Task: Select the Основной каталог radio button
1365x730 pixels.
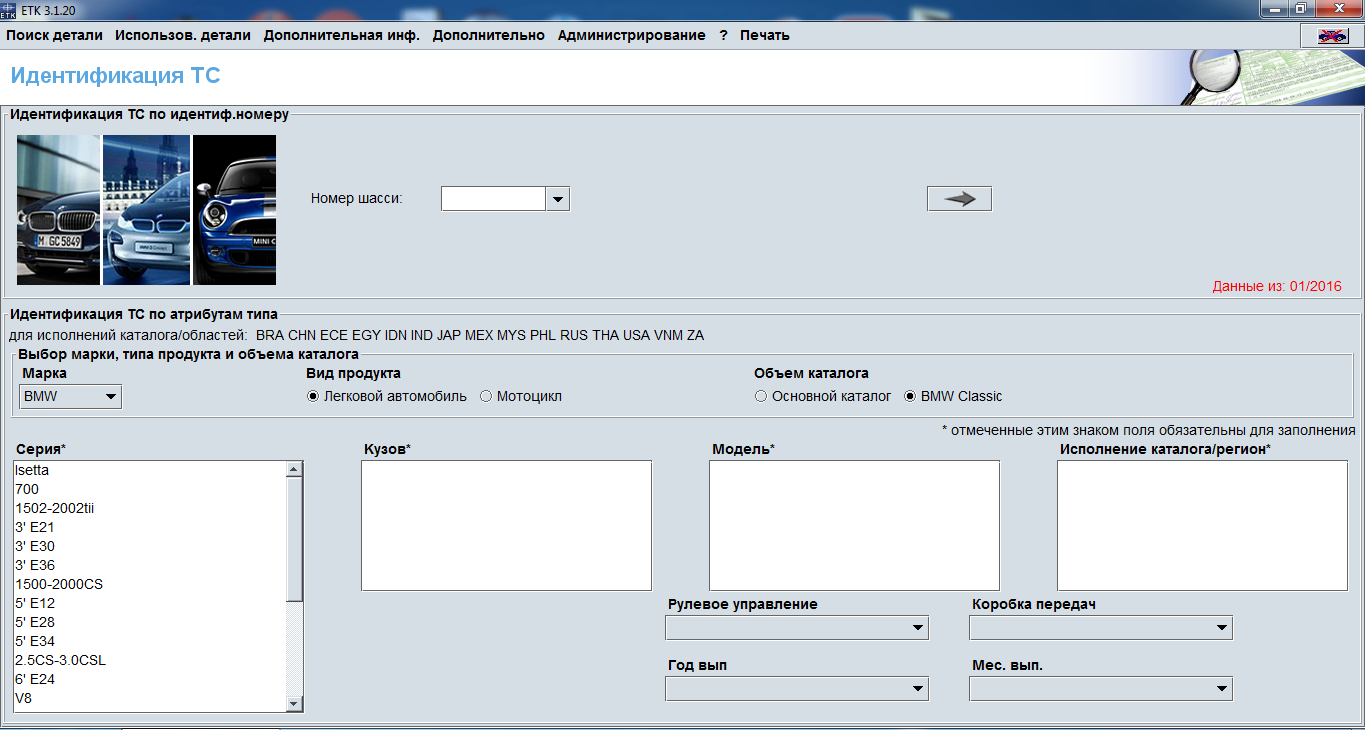Action: pyautogui.click(x=761, y=396)
